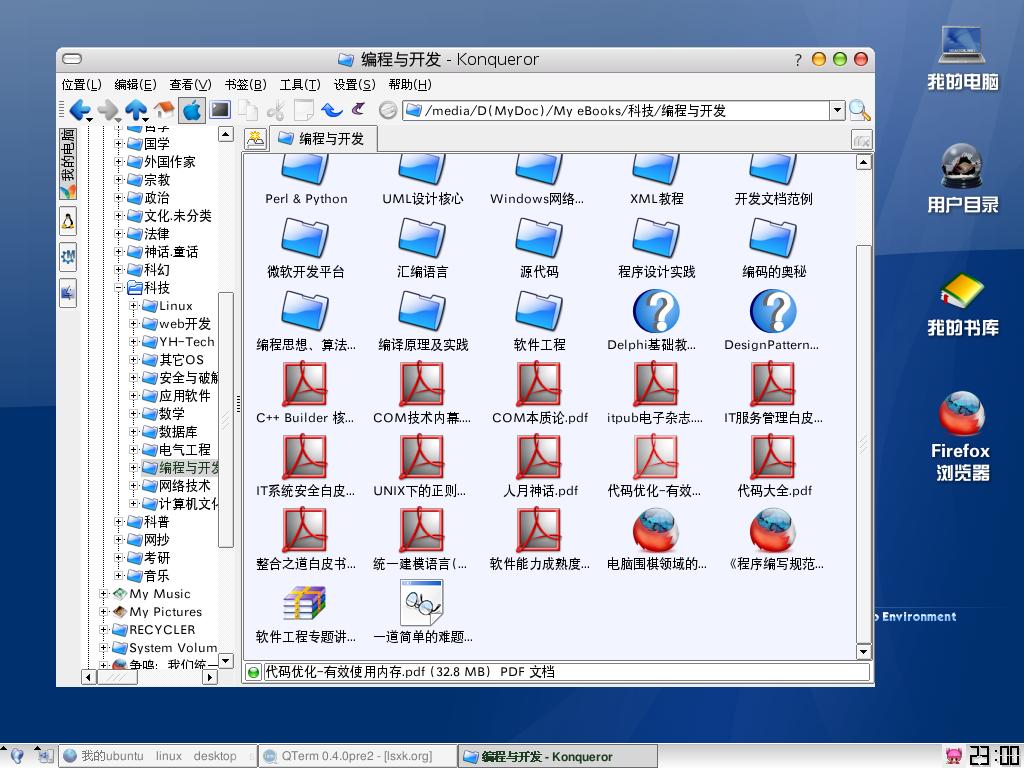Go back with the blue left arrow
This screenshot has height=768, width=1024.
pos(80,110)
